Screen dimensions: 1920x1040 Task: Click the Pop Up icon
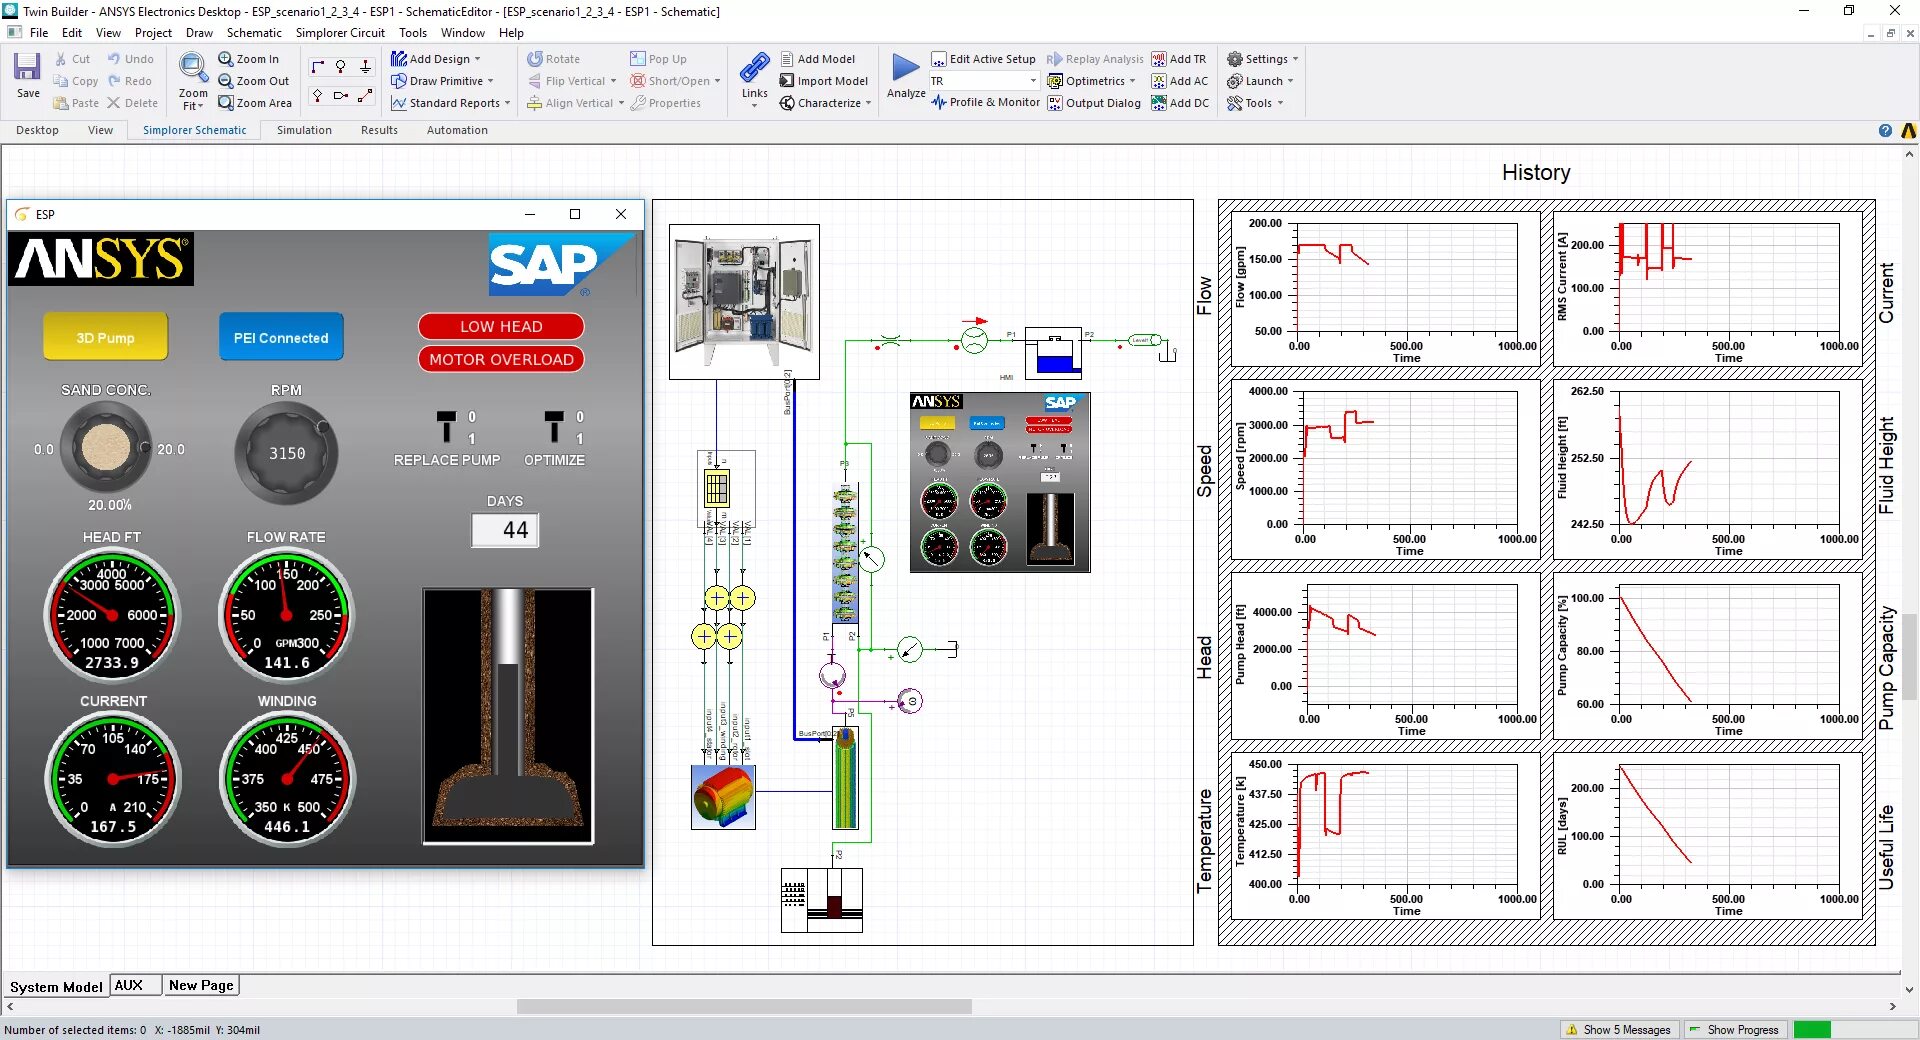tap(658, 59)
